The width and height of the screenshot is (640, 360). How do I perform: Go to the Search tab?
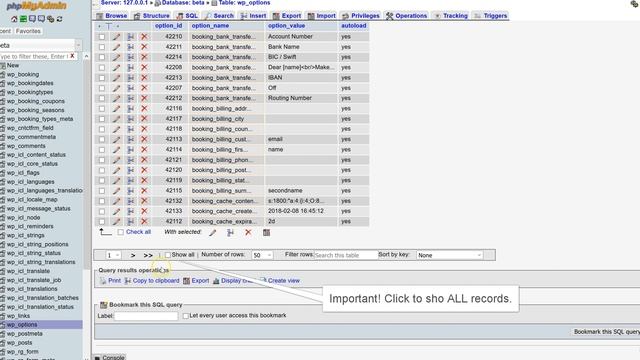tap(219, 16)
